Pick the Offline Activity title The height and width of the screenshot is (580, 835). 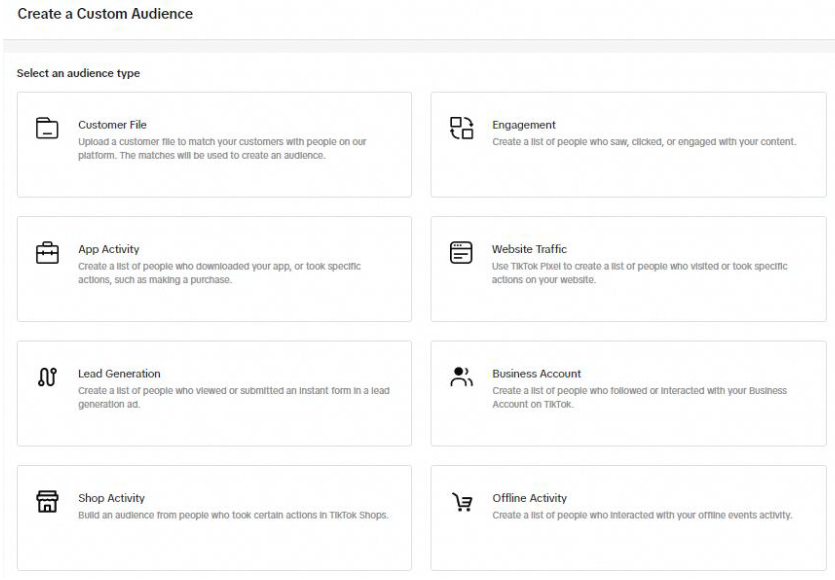(529, 498)
